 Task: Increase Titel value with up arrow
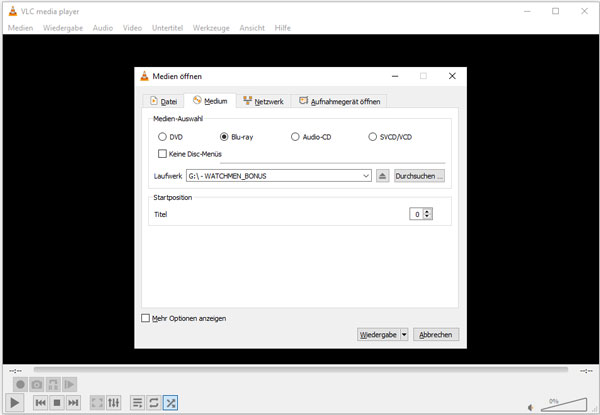tap(427, 211)
